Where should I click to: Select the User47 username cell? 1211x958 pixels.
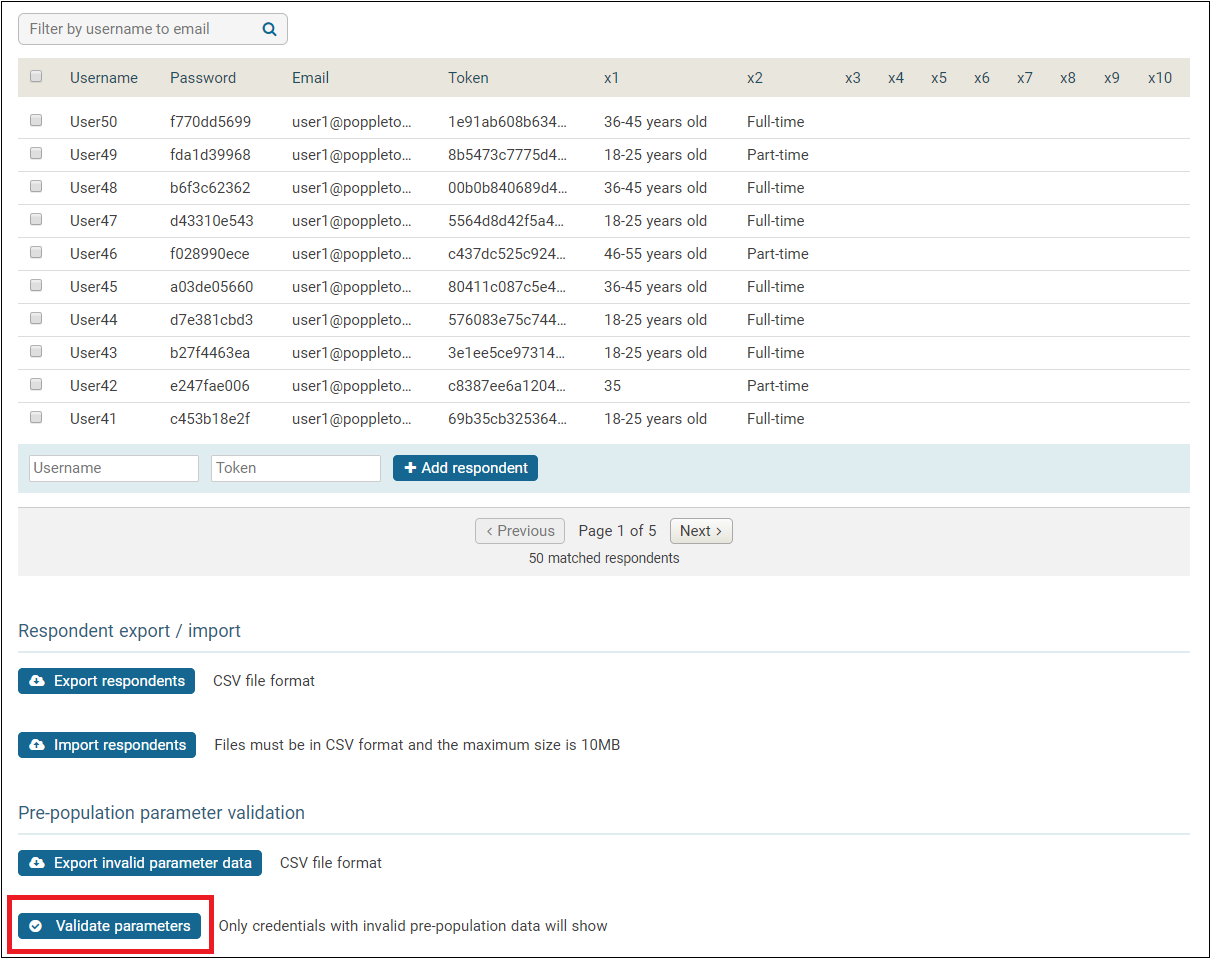pyautogui.click(x=93, y=221)
